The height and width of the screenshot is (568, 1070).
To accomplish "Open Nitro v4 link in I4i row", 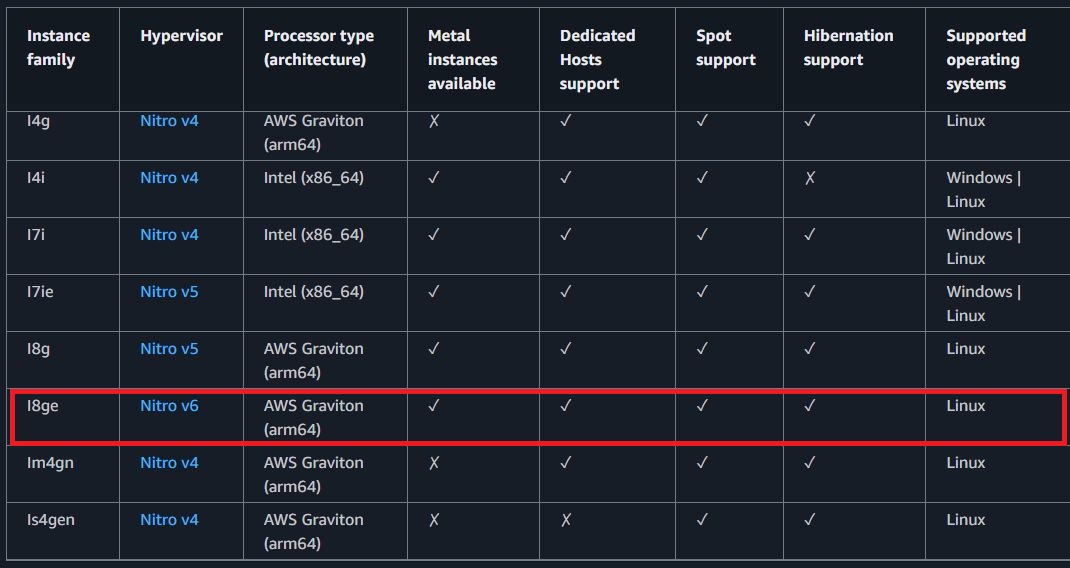I will point(169,178).
